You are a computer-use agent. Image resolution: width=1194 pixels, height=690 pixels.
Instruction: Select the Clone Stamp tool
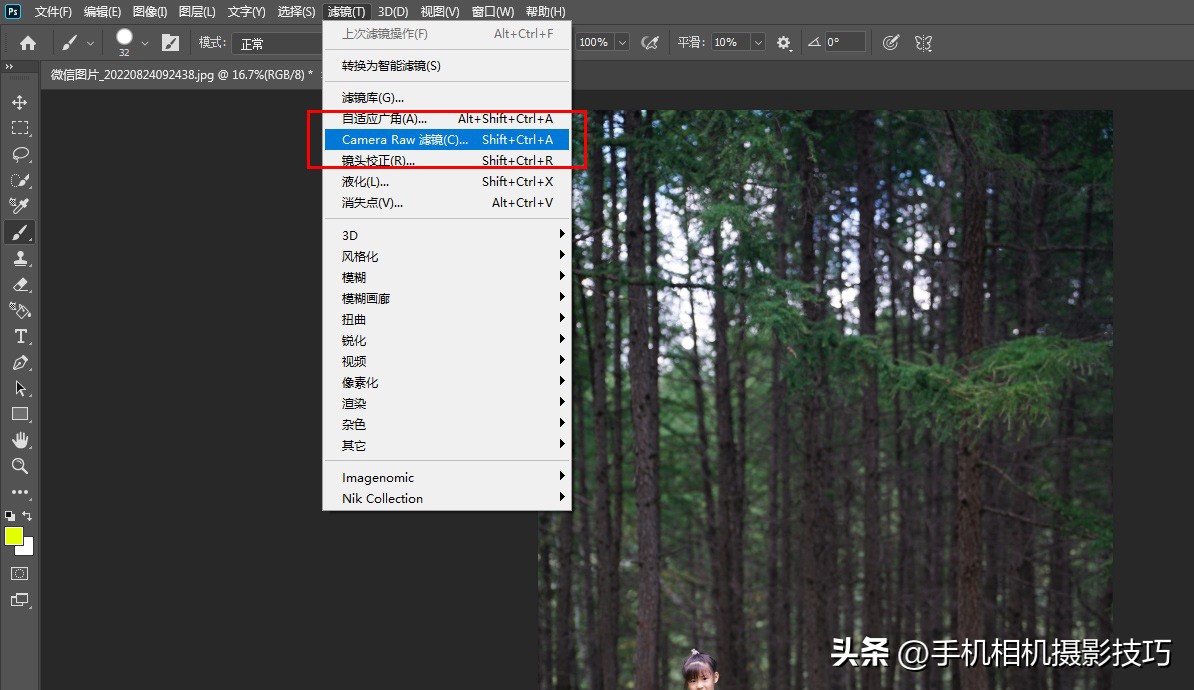coord(17,258)
